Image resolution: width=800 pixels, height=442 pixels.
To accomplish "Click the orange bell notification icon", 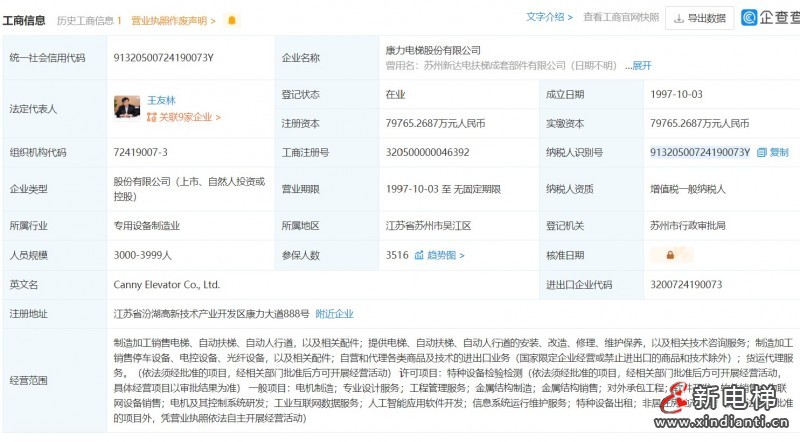I will tap(232, 20).
